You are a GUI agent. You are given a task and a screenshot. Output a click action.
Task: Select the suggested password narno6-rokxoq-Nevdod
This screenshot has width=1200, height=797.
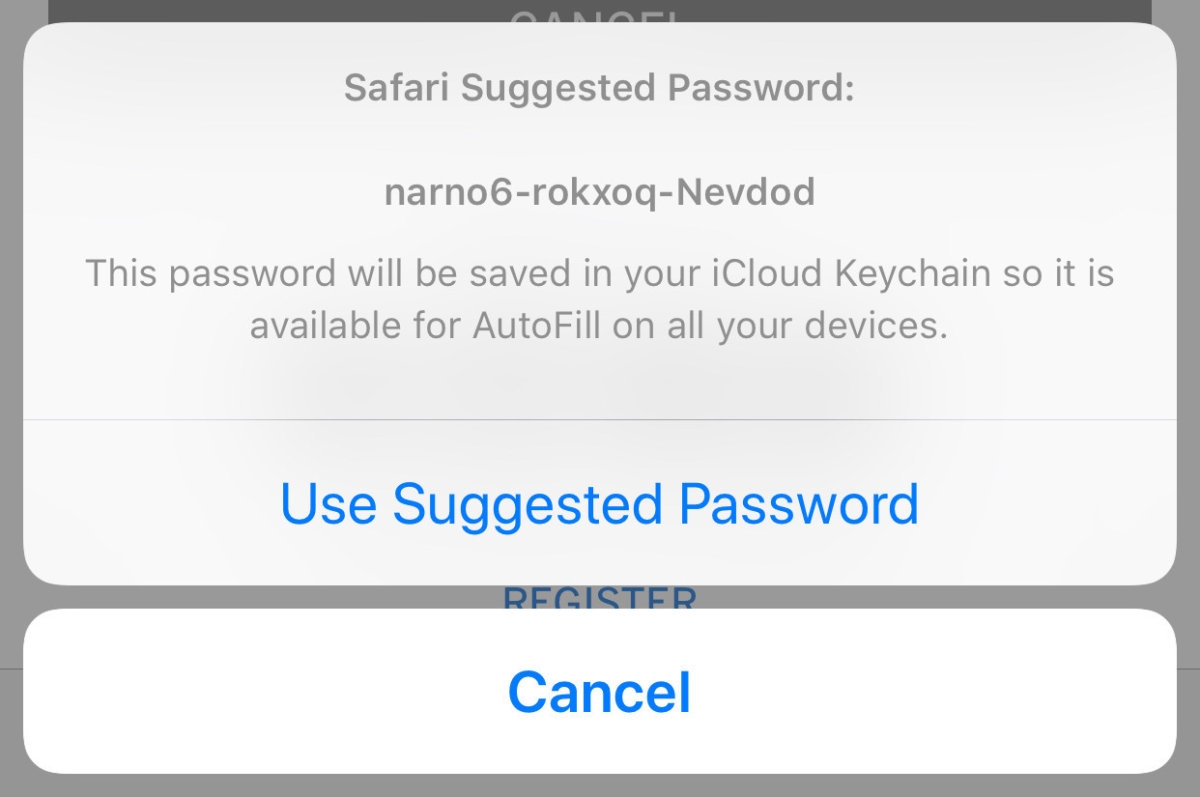tap(599, 191)
